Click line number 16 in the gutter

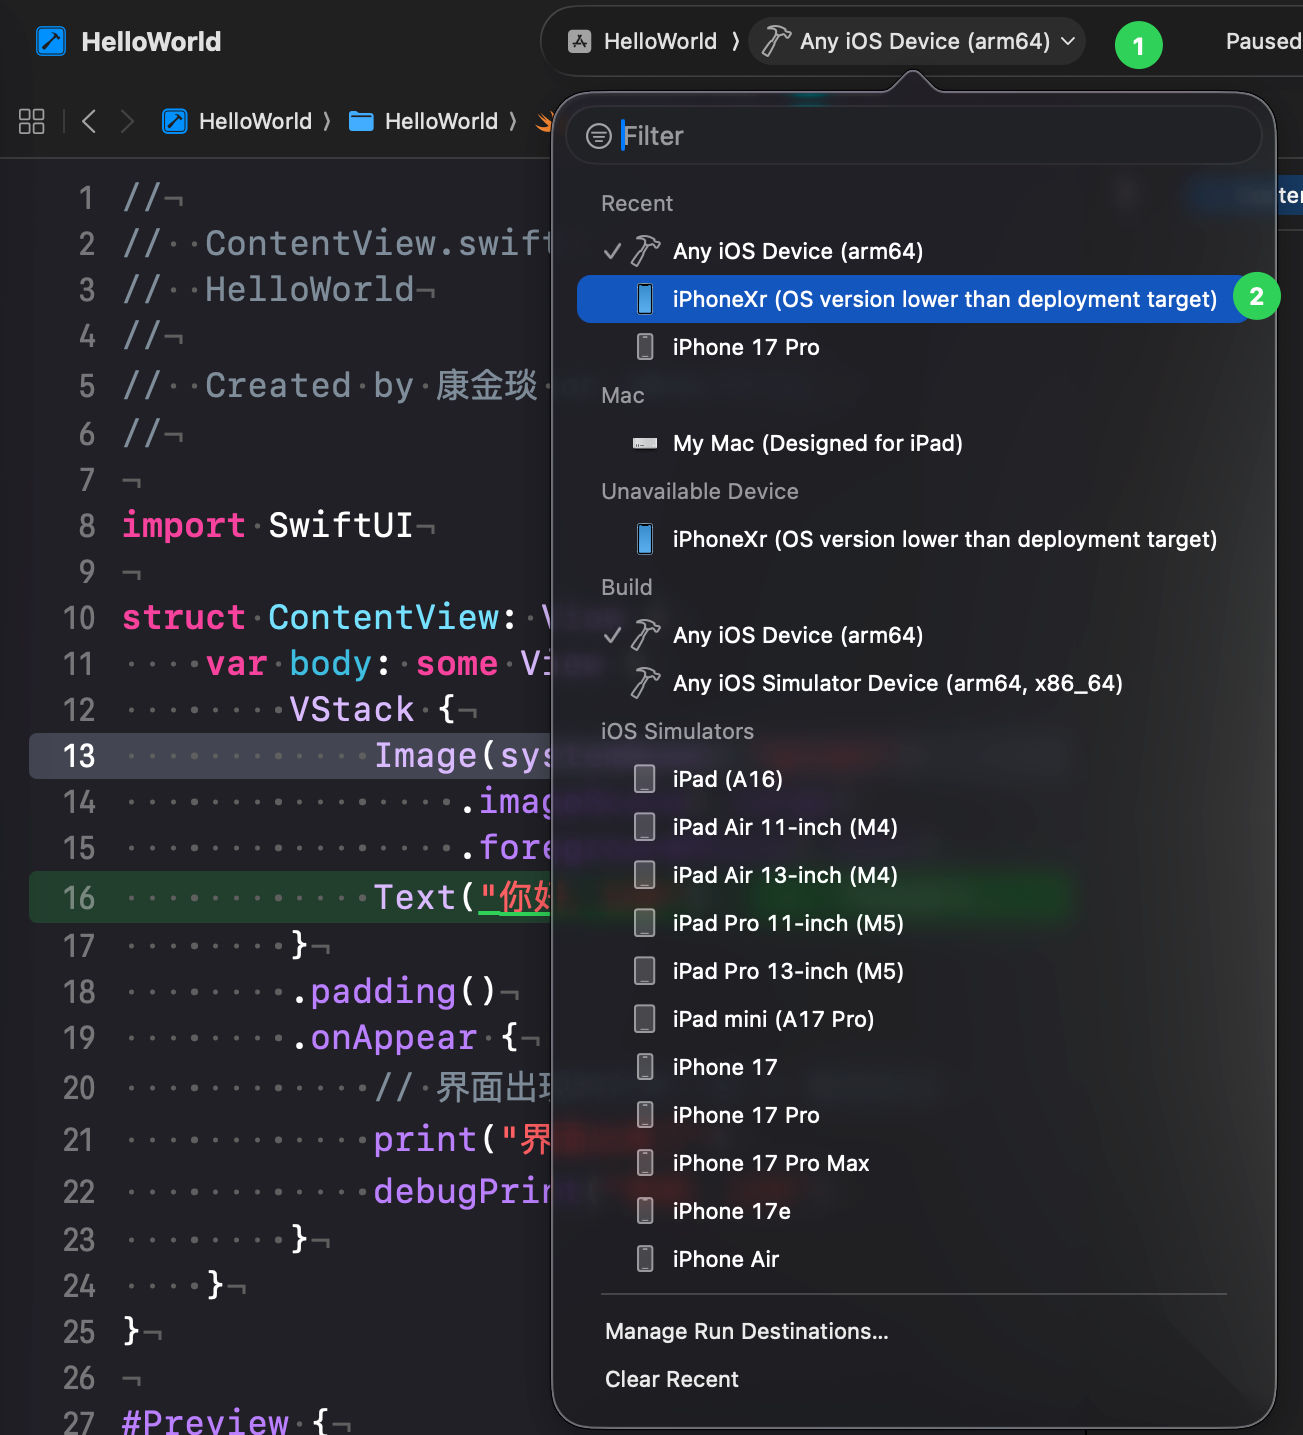click(79, 898)
